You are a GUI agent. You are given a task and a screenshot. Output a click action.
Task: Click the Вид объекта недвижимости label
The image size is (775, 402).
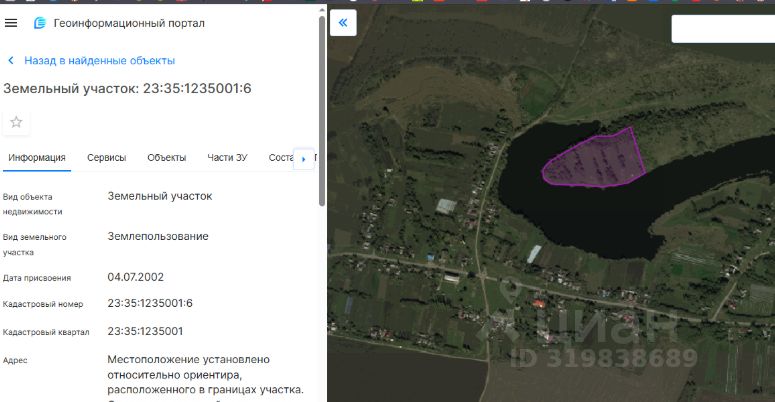tap(33, 204)
